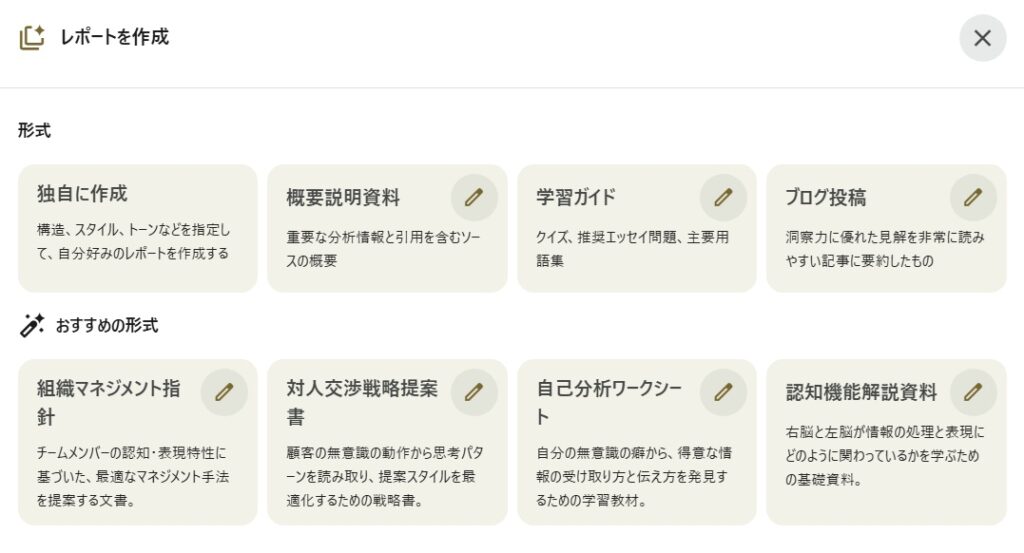The image size is (1024, 553).
Task: Select the 独自に作成 format card
Action: (x=138, y=228)
